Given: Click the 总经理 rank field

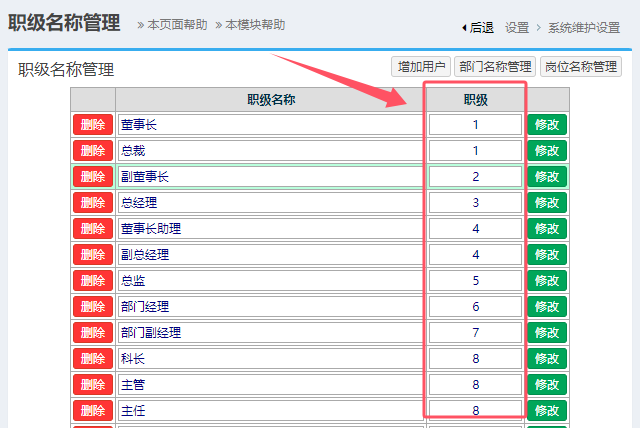Looking at the screenshot, I should 476,203.
